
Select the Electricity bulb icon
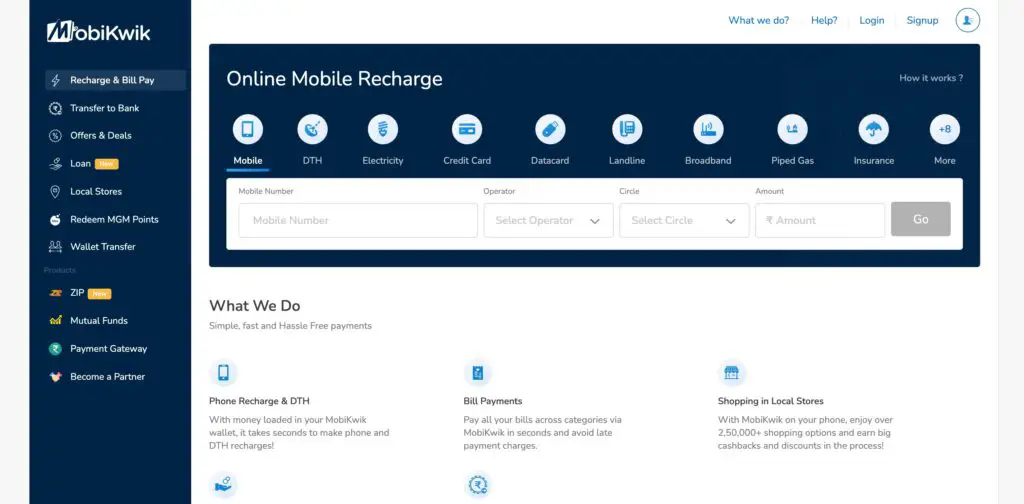pyautogui.click(x=383, y=129)
